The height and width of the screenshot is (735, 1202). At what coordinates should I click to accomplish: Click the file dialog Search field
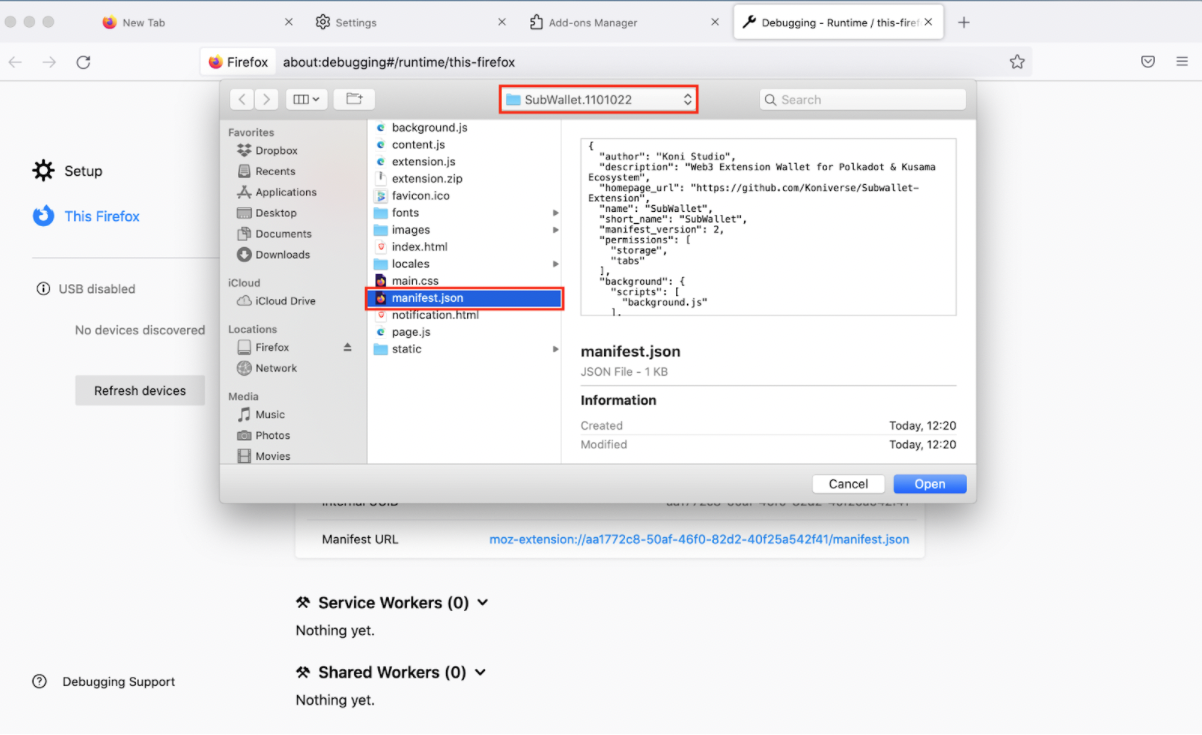coord(863,99)
